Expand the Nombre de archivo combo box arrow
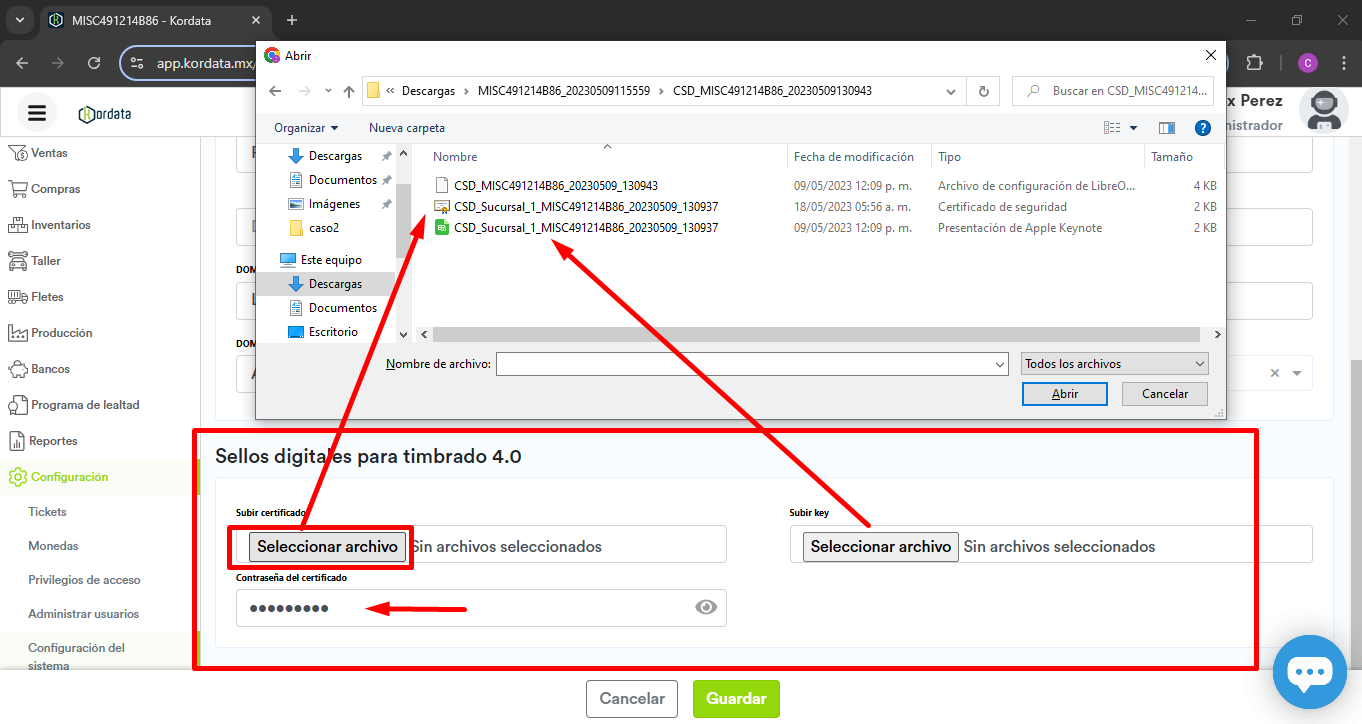1362x724 pixels. click(999, 365)
